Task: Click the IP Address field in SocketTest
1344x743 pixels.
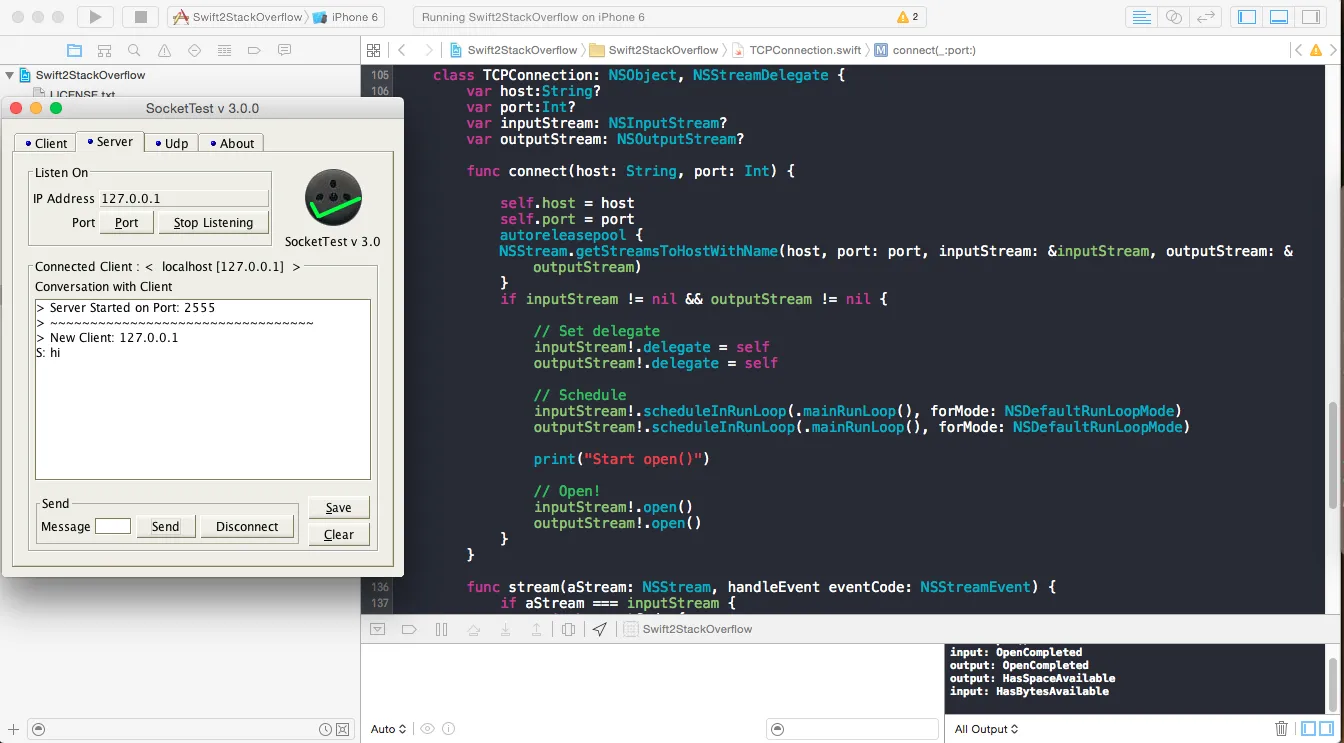Action: tap(184, 198)
